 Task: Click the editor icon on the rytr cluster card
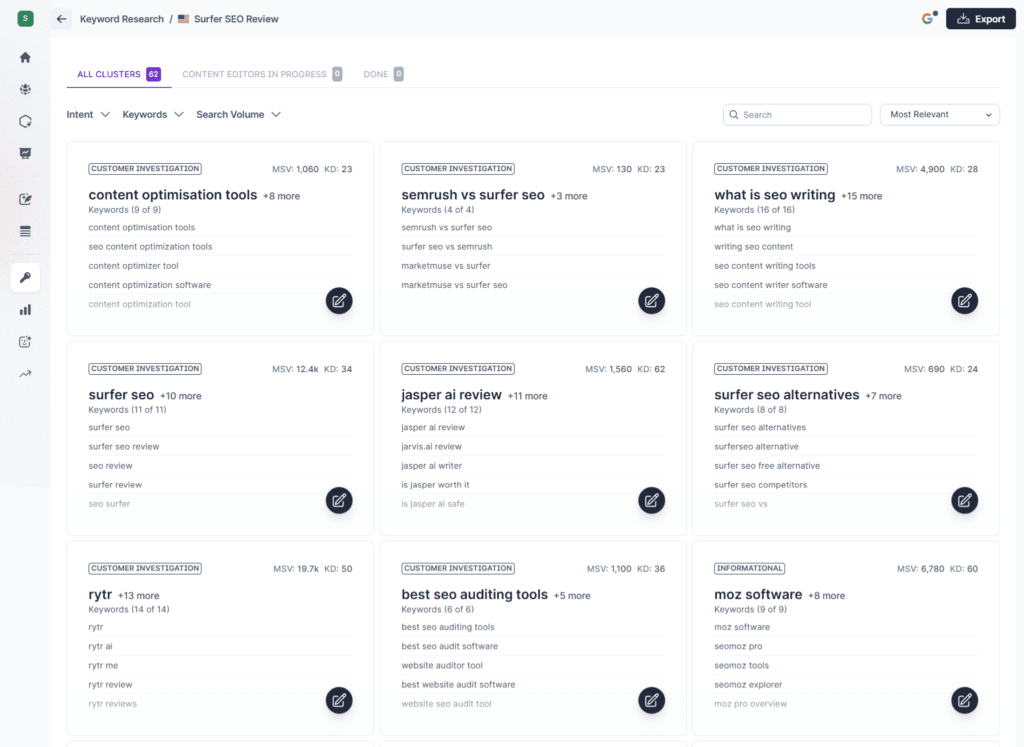[x=338, y=700]
